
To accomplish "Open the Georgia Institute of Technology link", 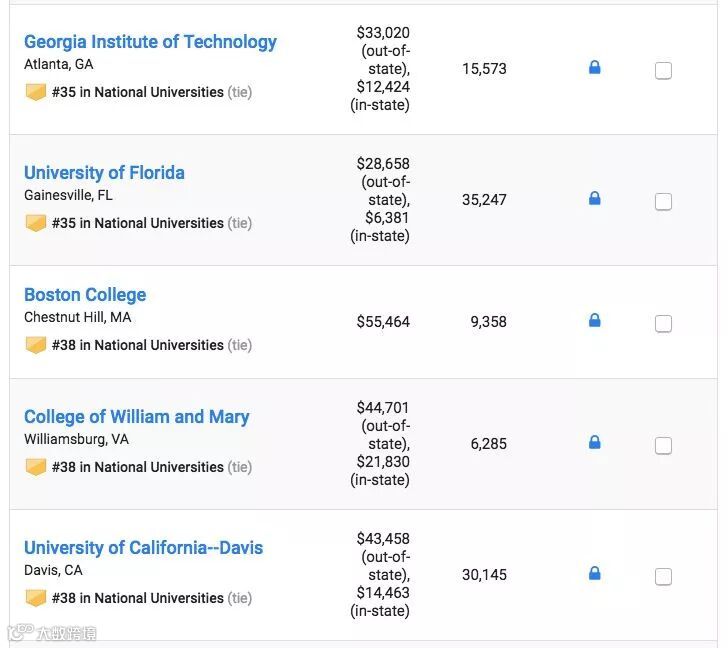I will (x=150, y=42).
